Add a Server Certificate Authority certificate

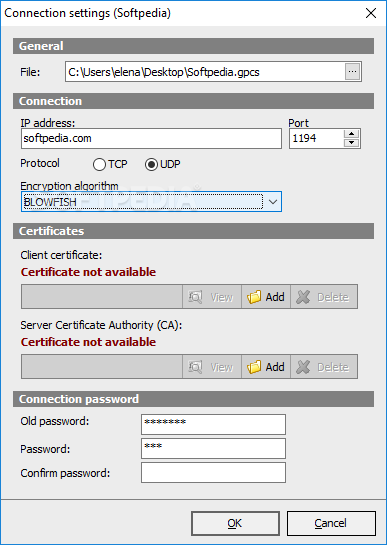click(266, 367)
